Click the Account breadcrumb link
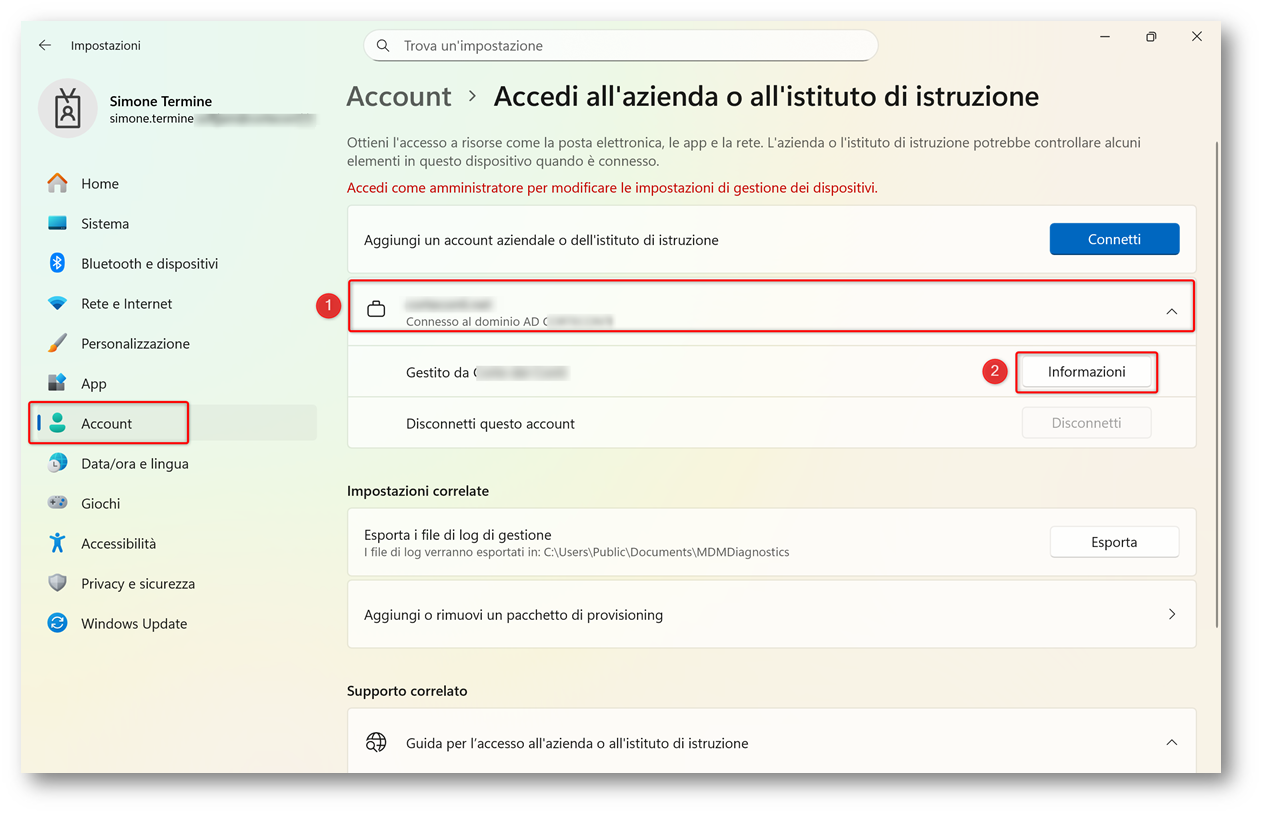Viewport: 1263px width, 815px height. coord(399,96)
